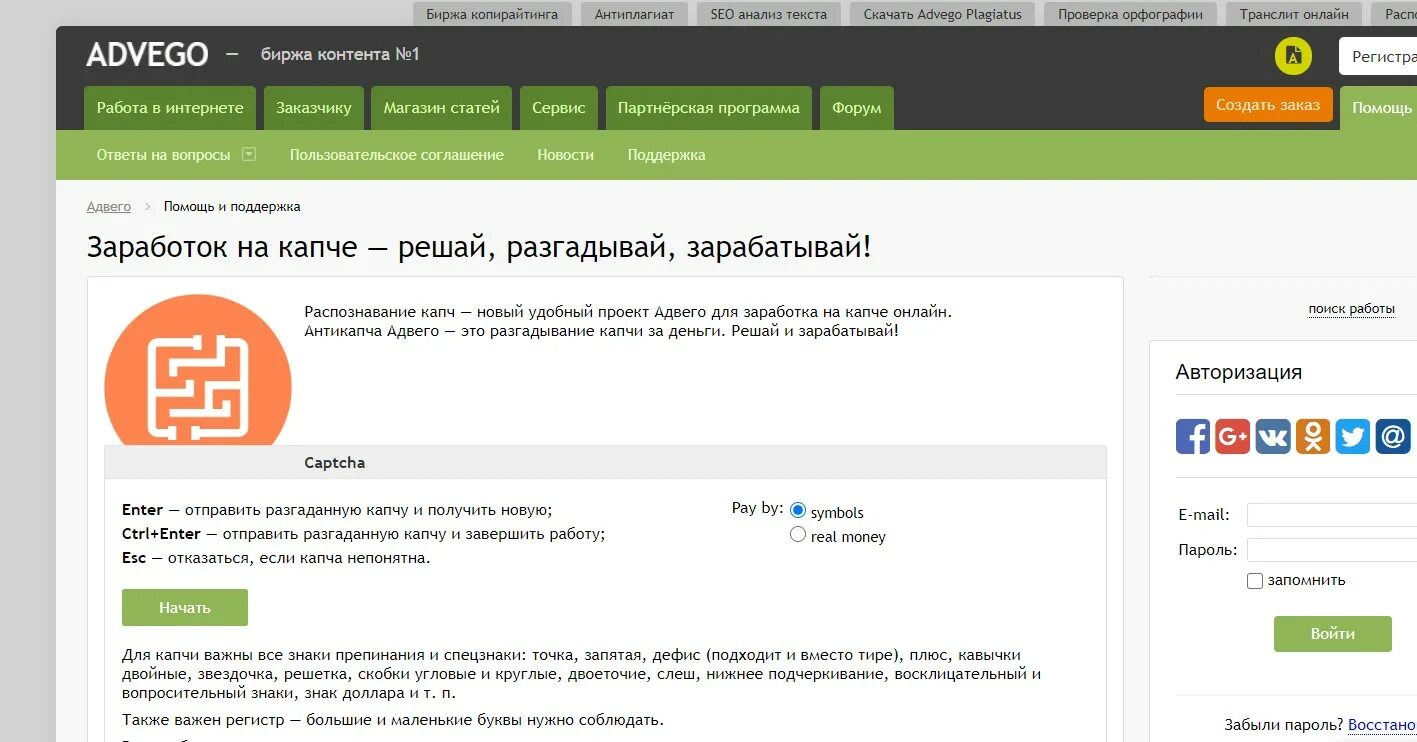Log in with VK icon
The width and height of the screenshot is (1417, 742).
pyautogui.click(x=1273, y=436)
